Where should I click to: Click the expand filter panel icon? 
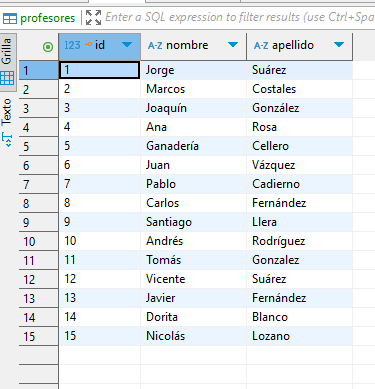click(93, 17)
